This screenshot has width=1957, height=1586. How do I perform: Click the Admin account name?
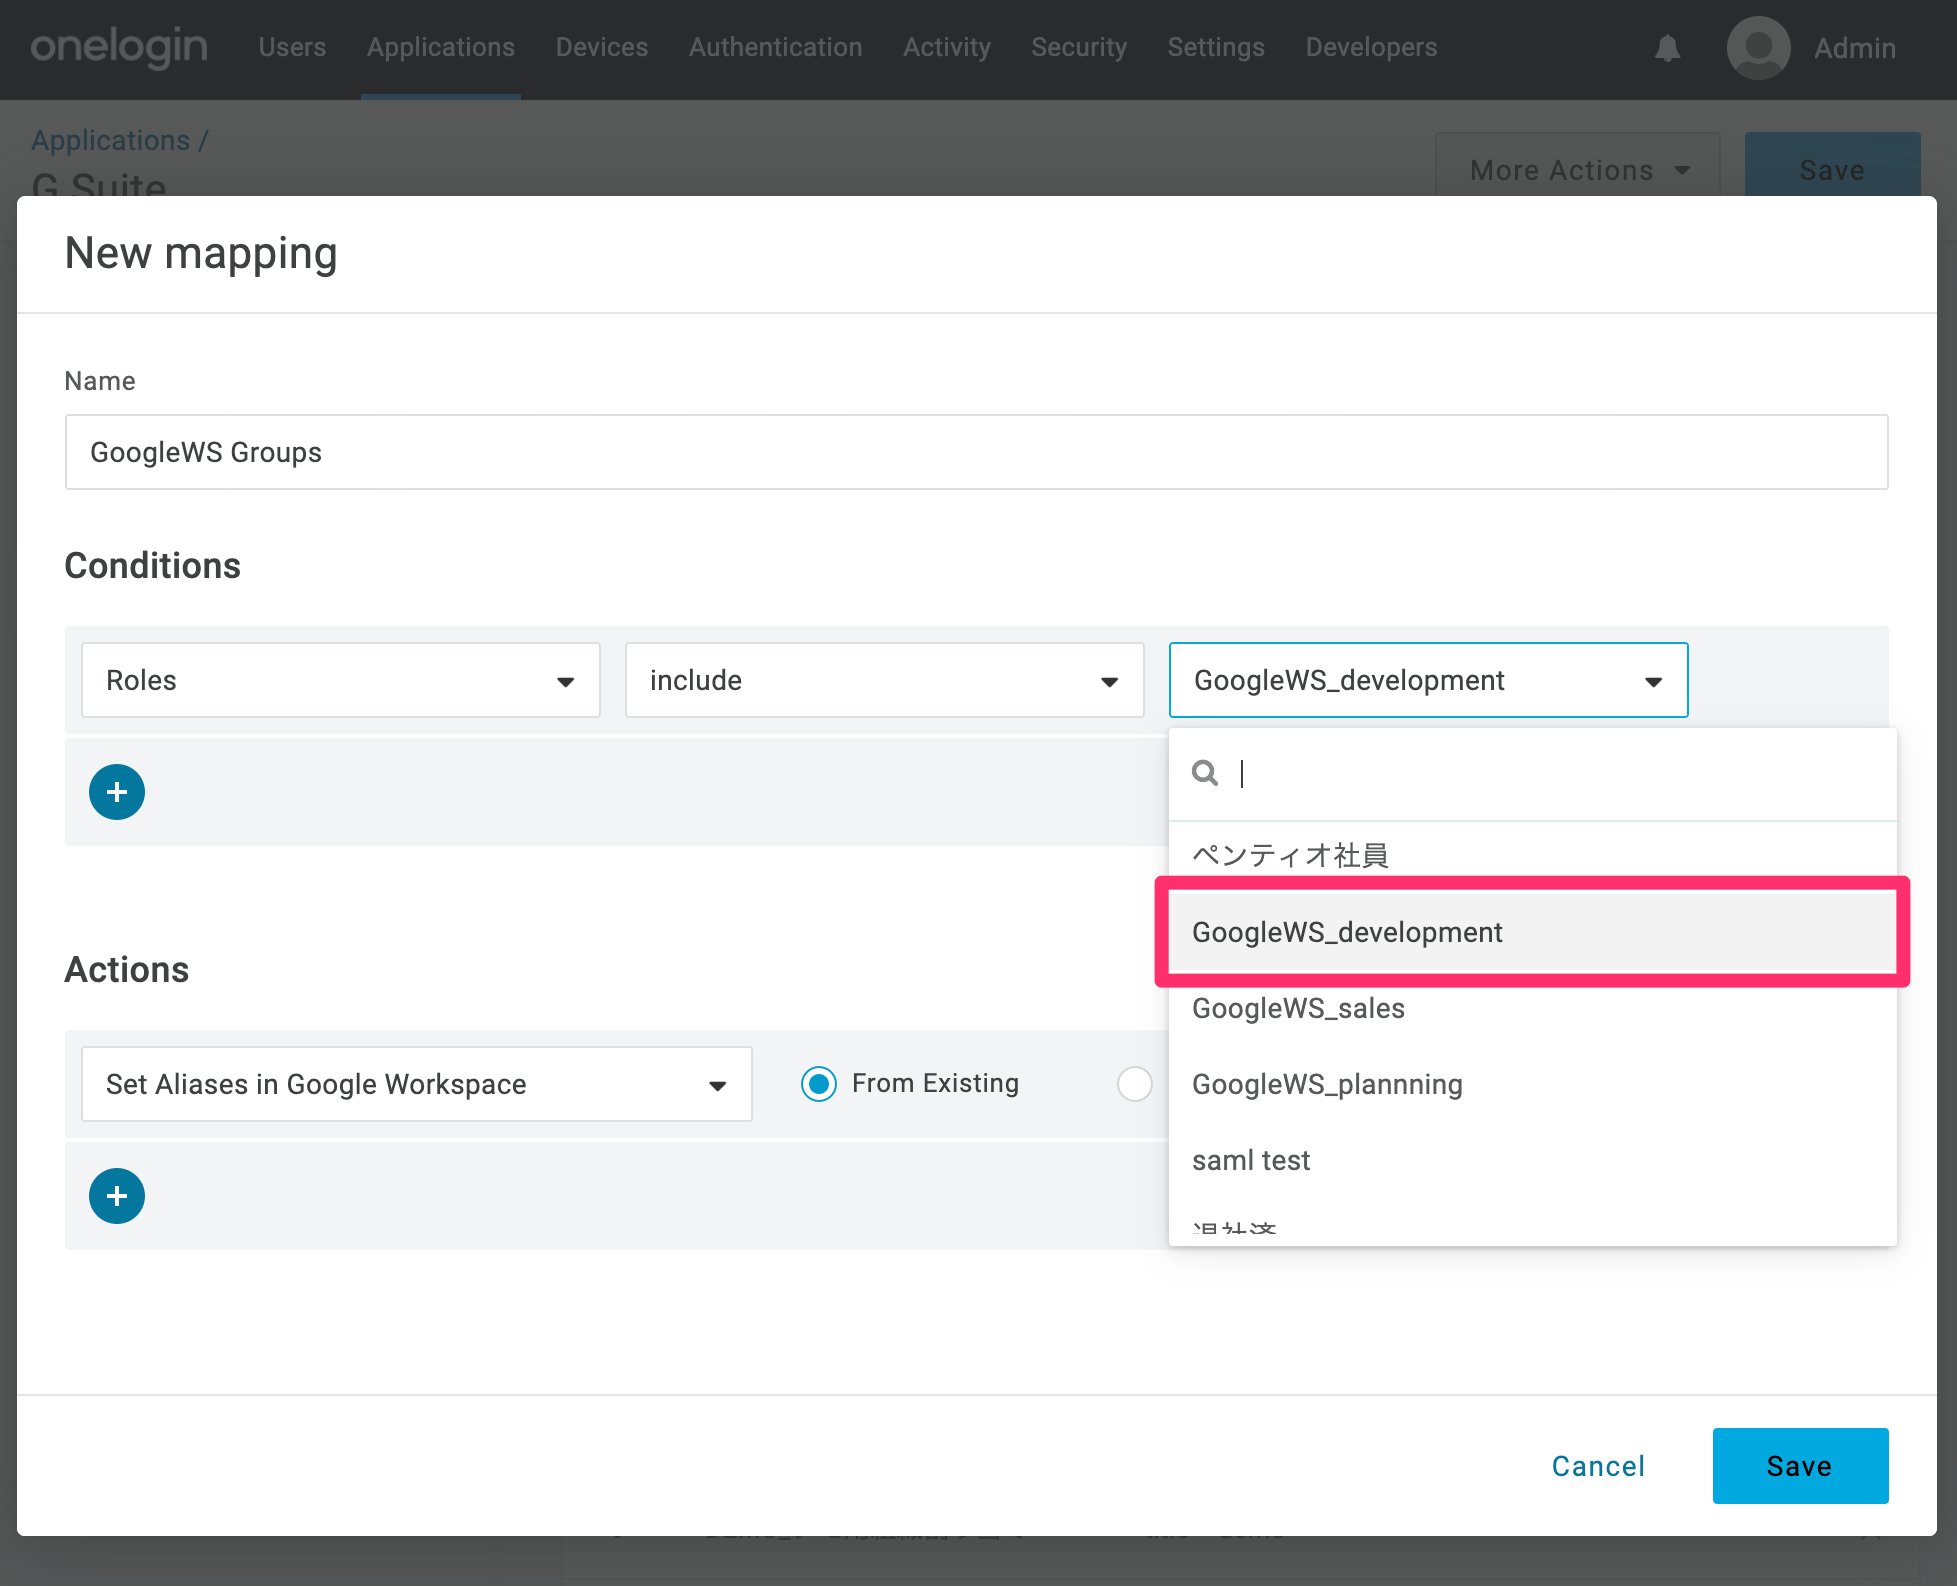pyautogui.click(x=1855, y=48)
